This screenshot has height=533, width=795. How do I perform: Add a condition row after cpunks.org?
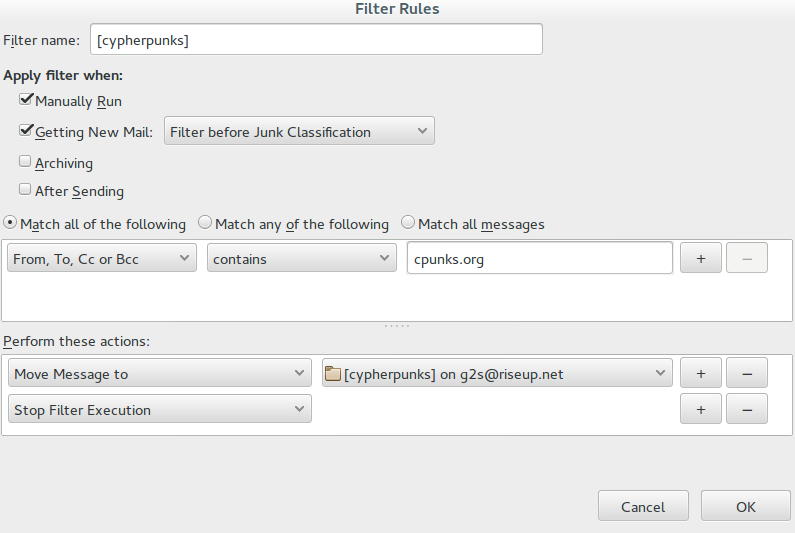coord(700,258)
